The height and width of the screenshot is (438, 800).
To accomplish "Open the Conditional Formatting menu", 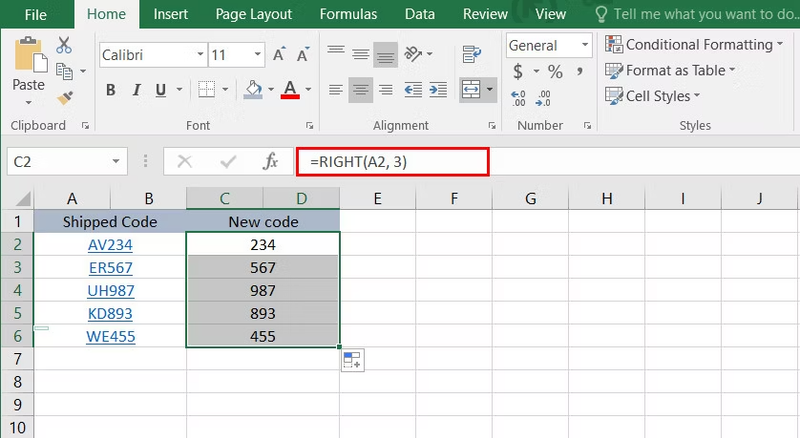I will (x=694, y=45).
